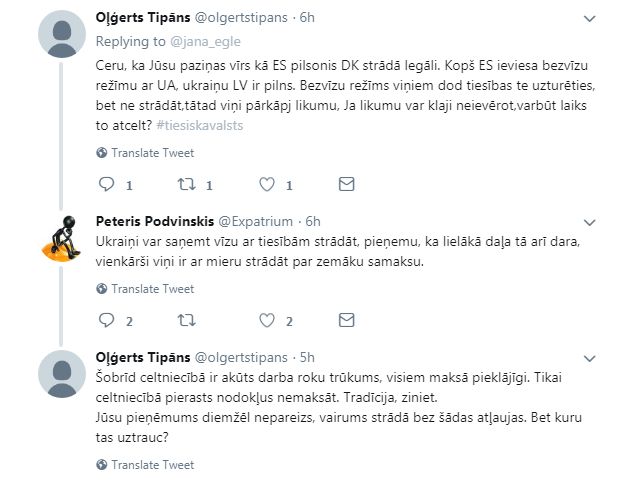Reply to Peteris Podvinskis' tweet
Viewport: 637px width, 488px height.
coord(108,320)
